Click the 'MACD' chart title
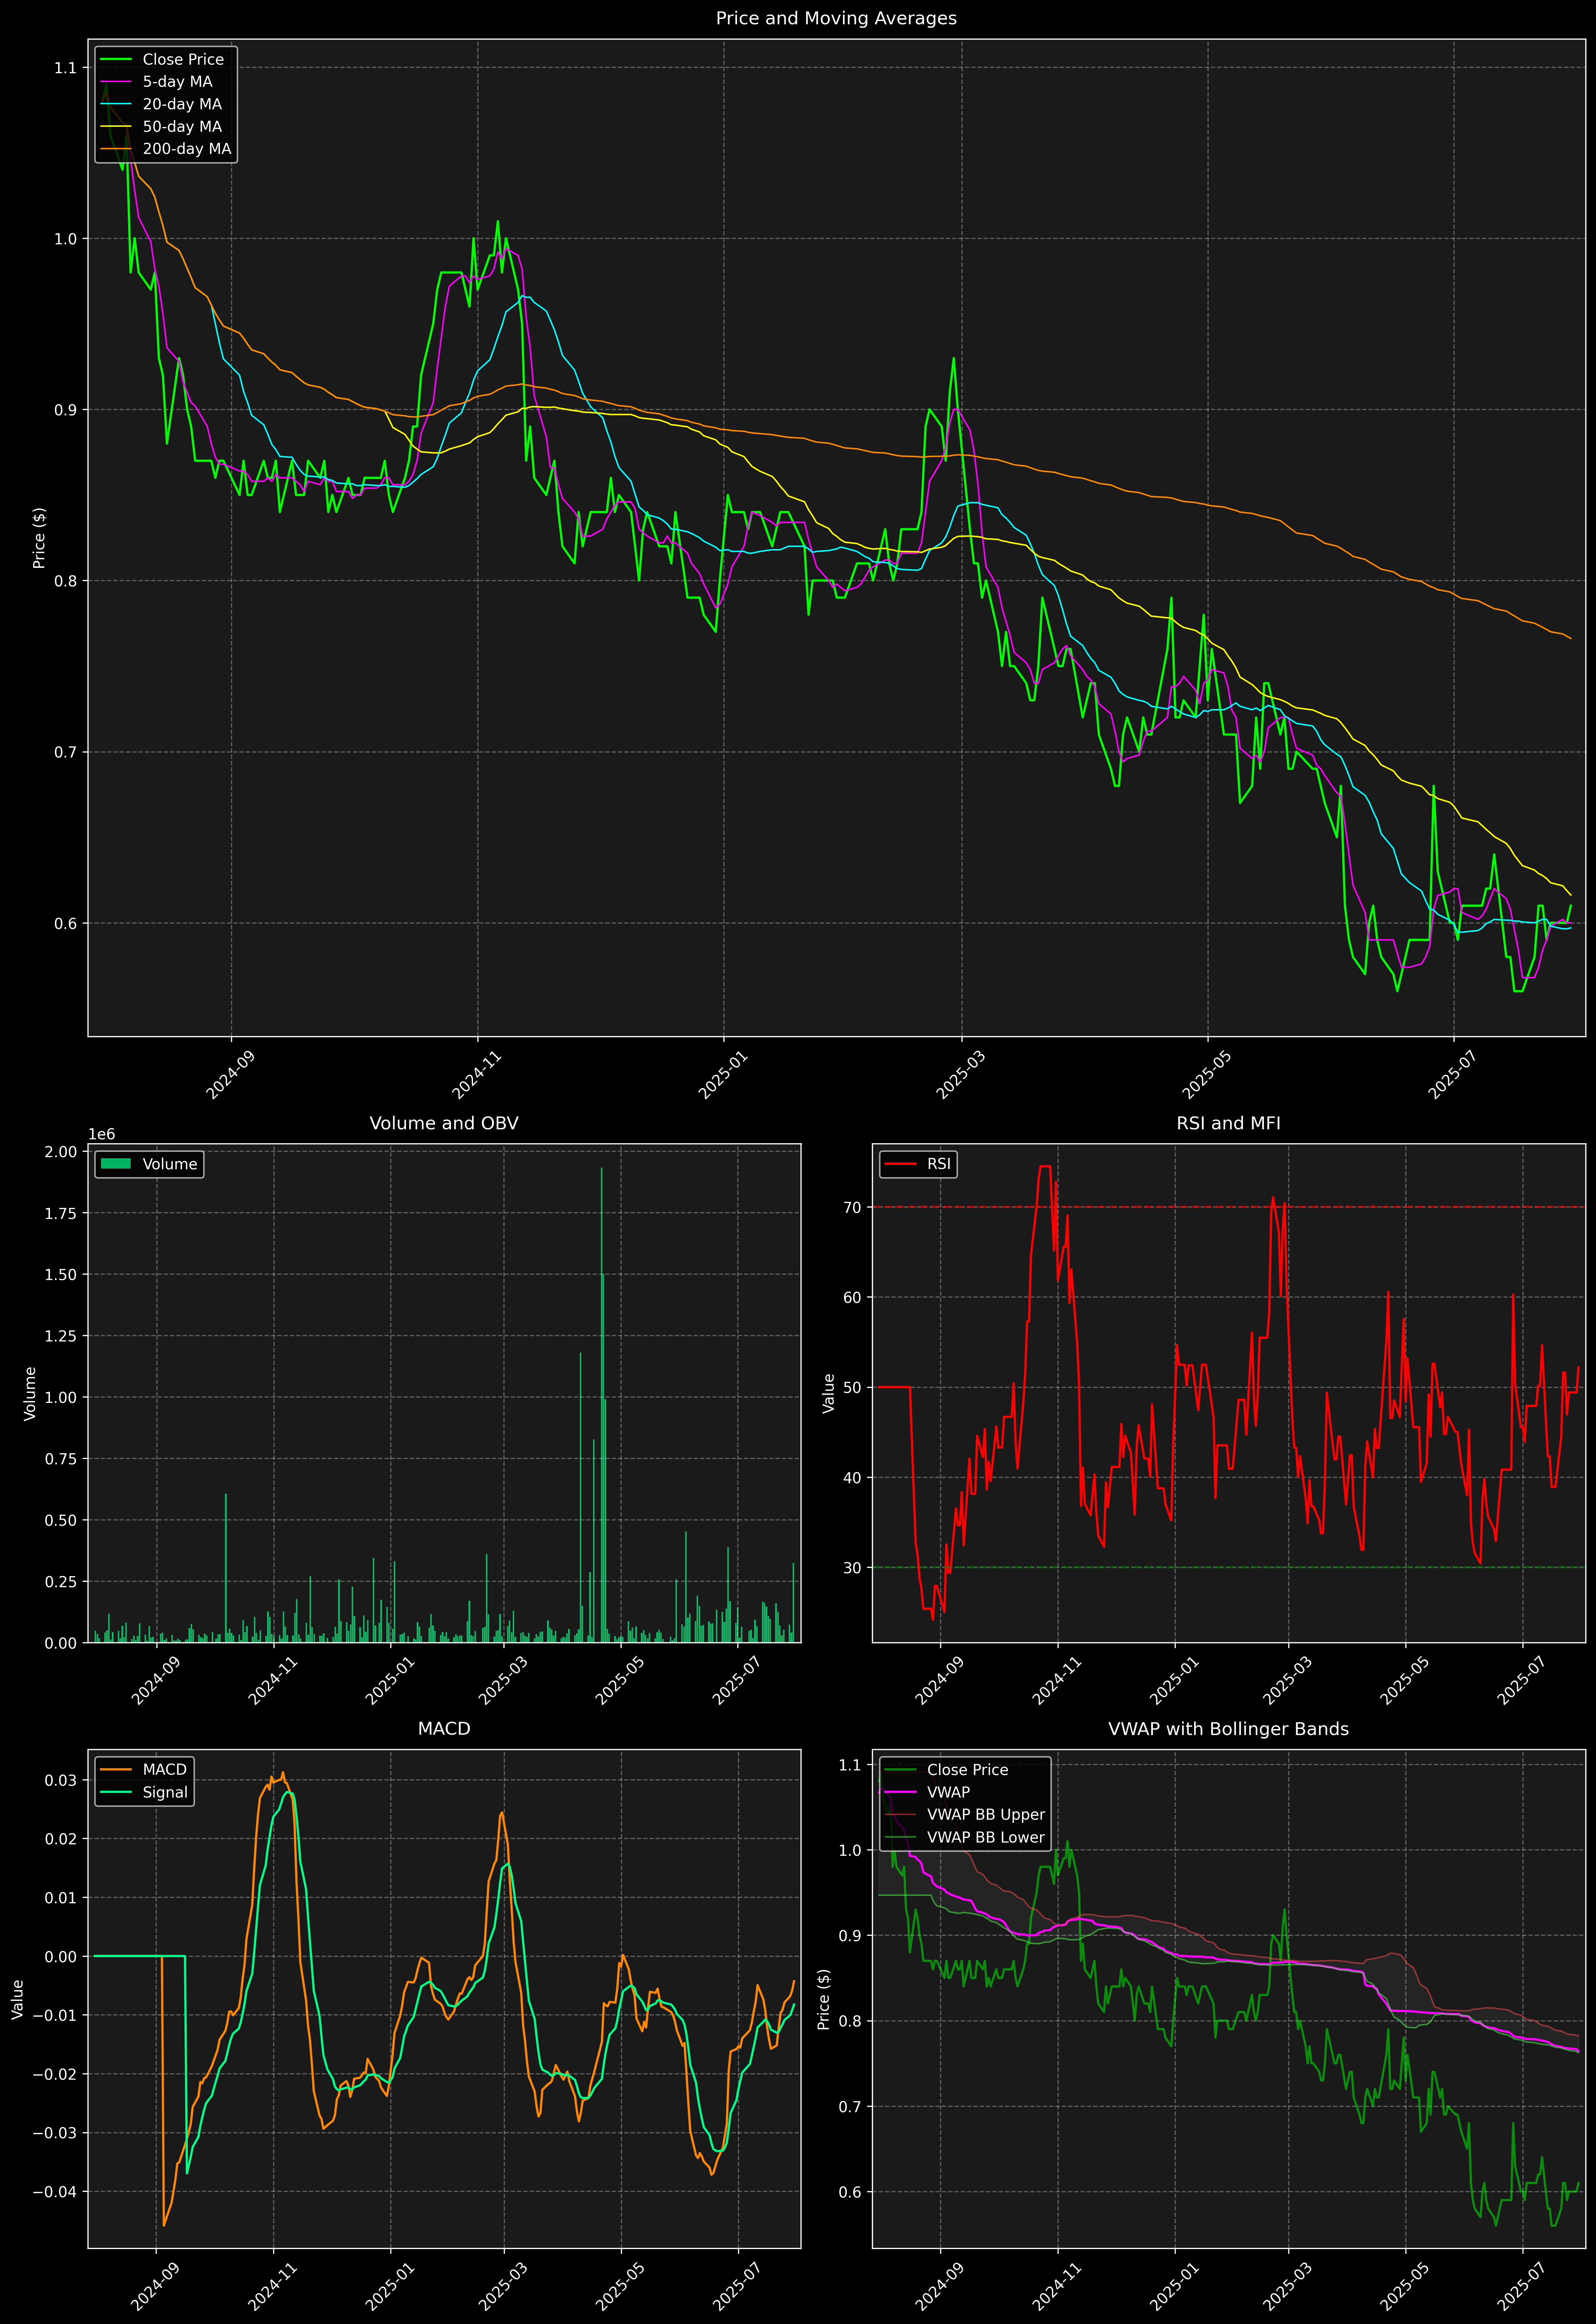 tap(444, 1729)
